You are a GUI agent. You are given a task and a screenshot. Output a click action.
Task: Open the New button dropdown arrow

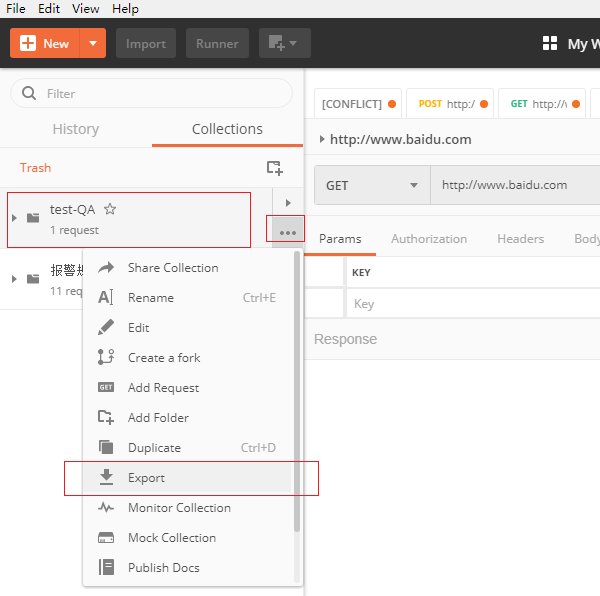pyautogui.click(x=92, y=44)
